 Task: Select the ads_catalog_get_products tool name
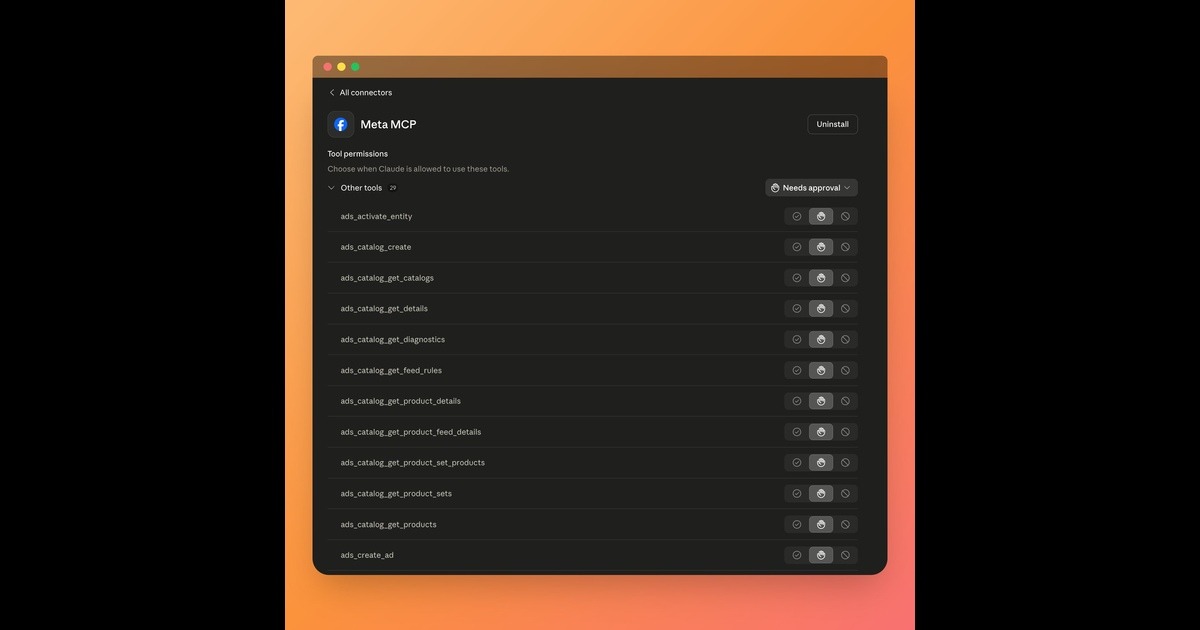point(388,524)
